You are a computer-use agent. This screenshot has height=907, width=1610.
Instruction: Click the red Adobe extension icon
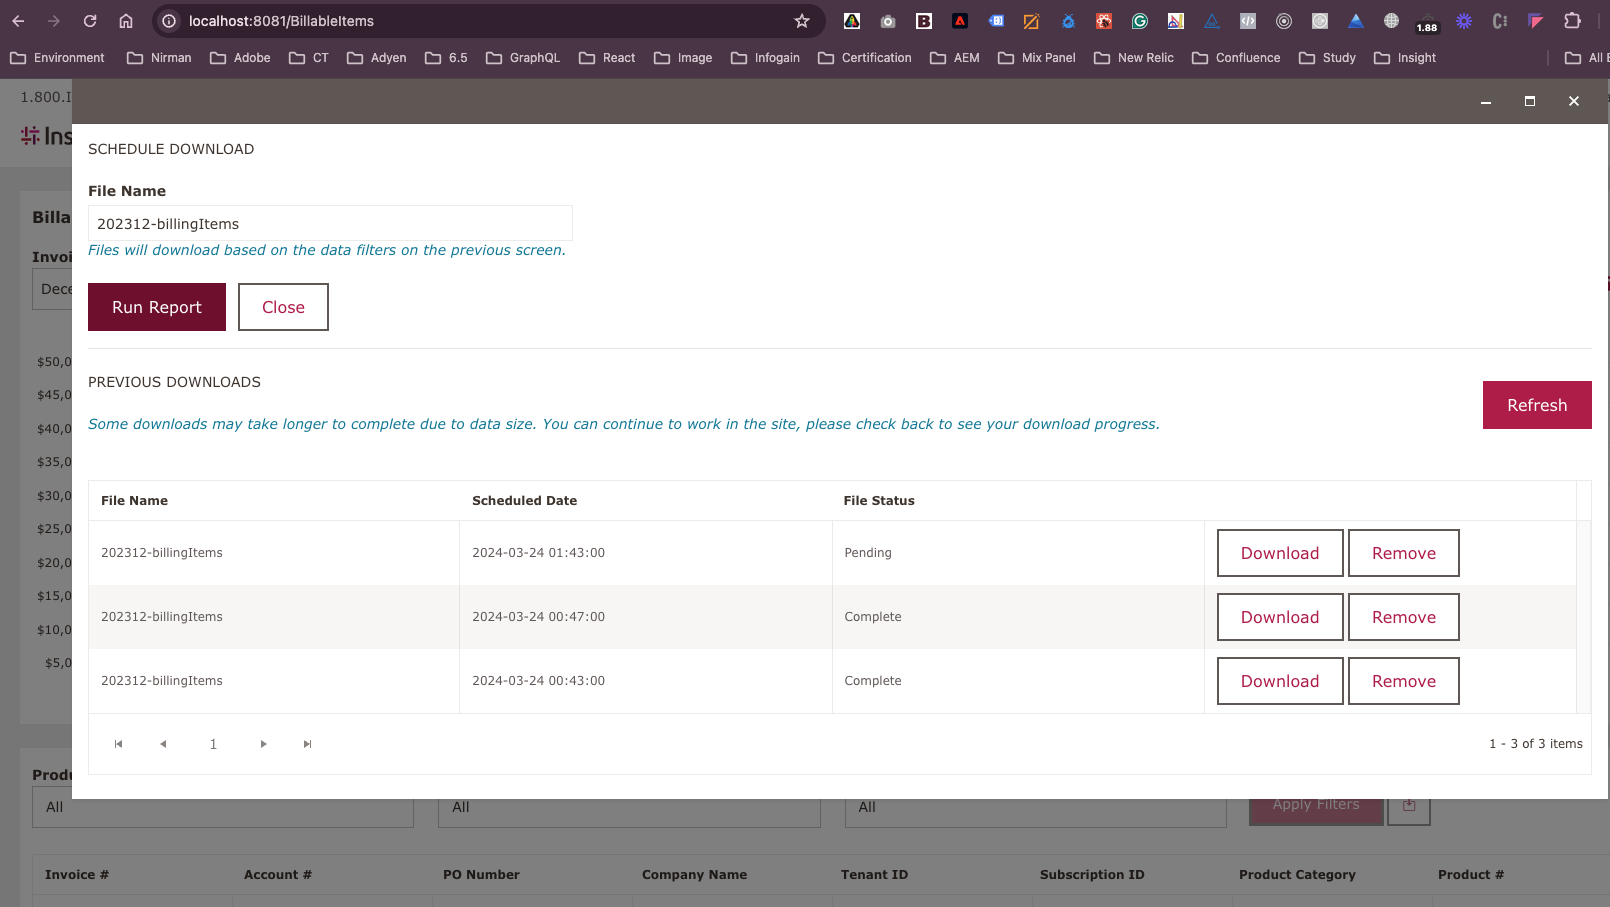click(x=959, y=20)
